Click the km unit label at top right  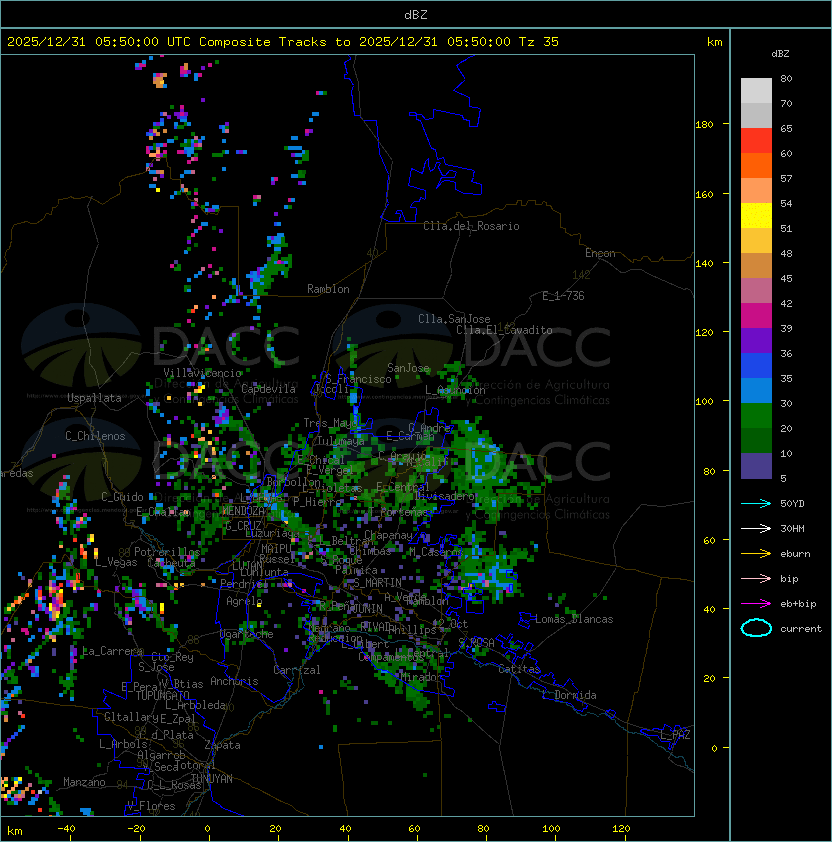pos(714,42)
